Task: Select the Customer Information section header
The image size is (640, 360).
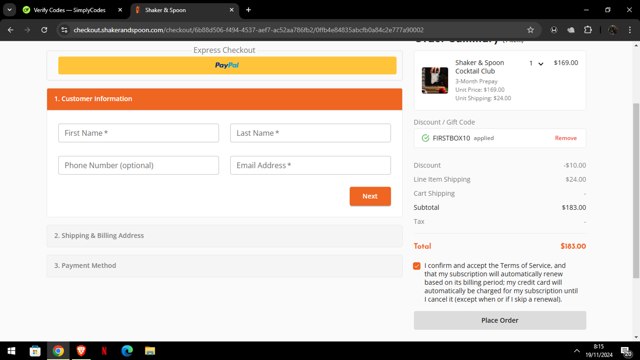Action: click(x=224, y=99)
